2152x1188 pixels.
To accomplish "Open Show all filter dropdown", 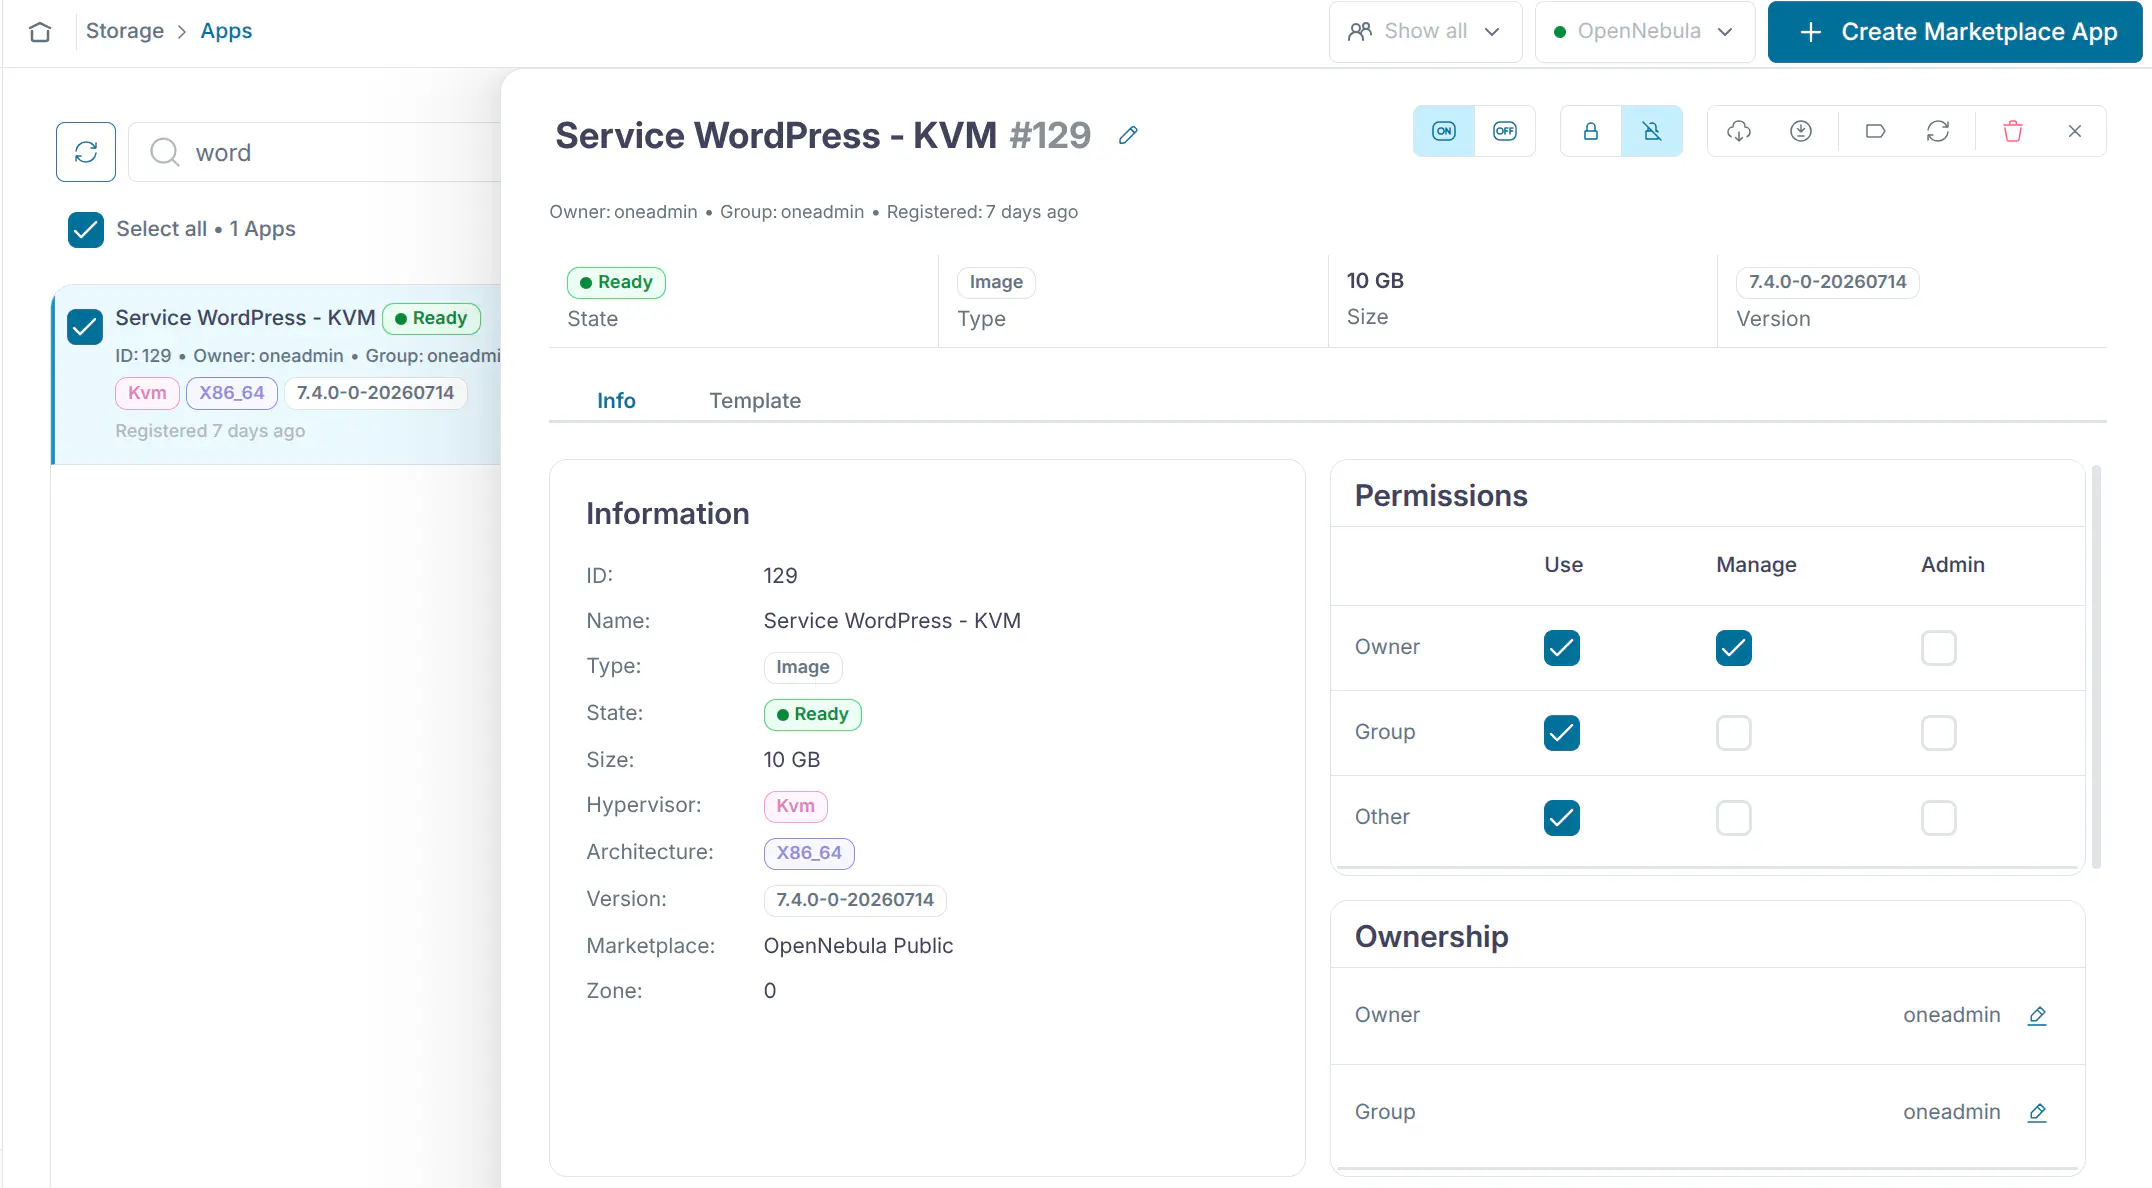I will click(1425, 32).
